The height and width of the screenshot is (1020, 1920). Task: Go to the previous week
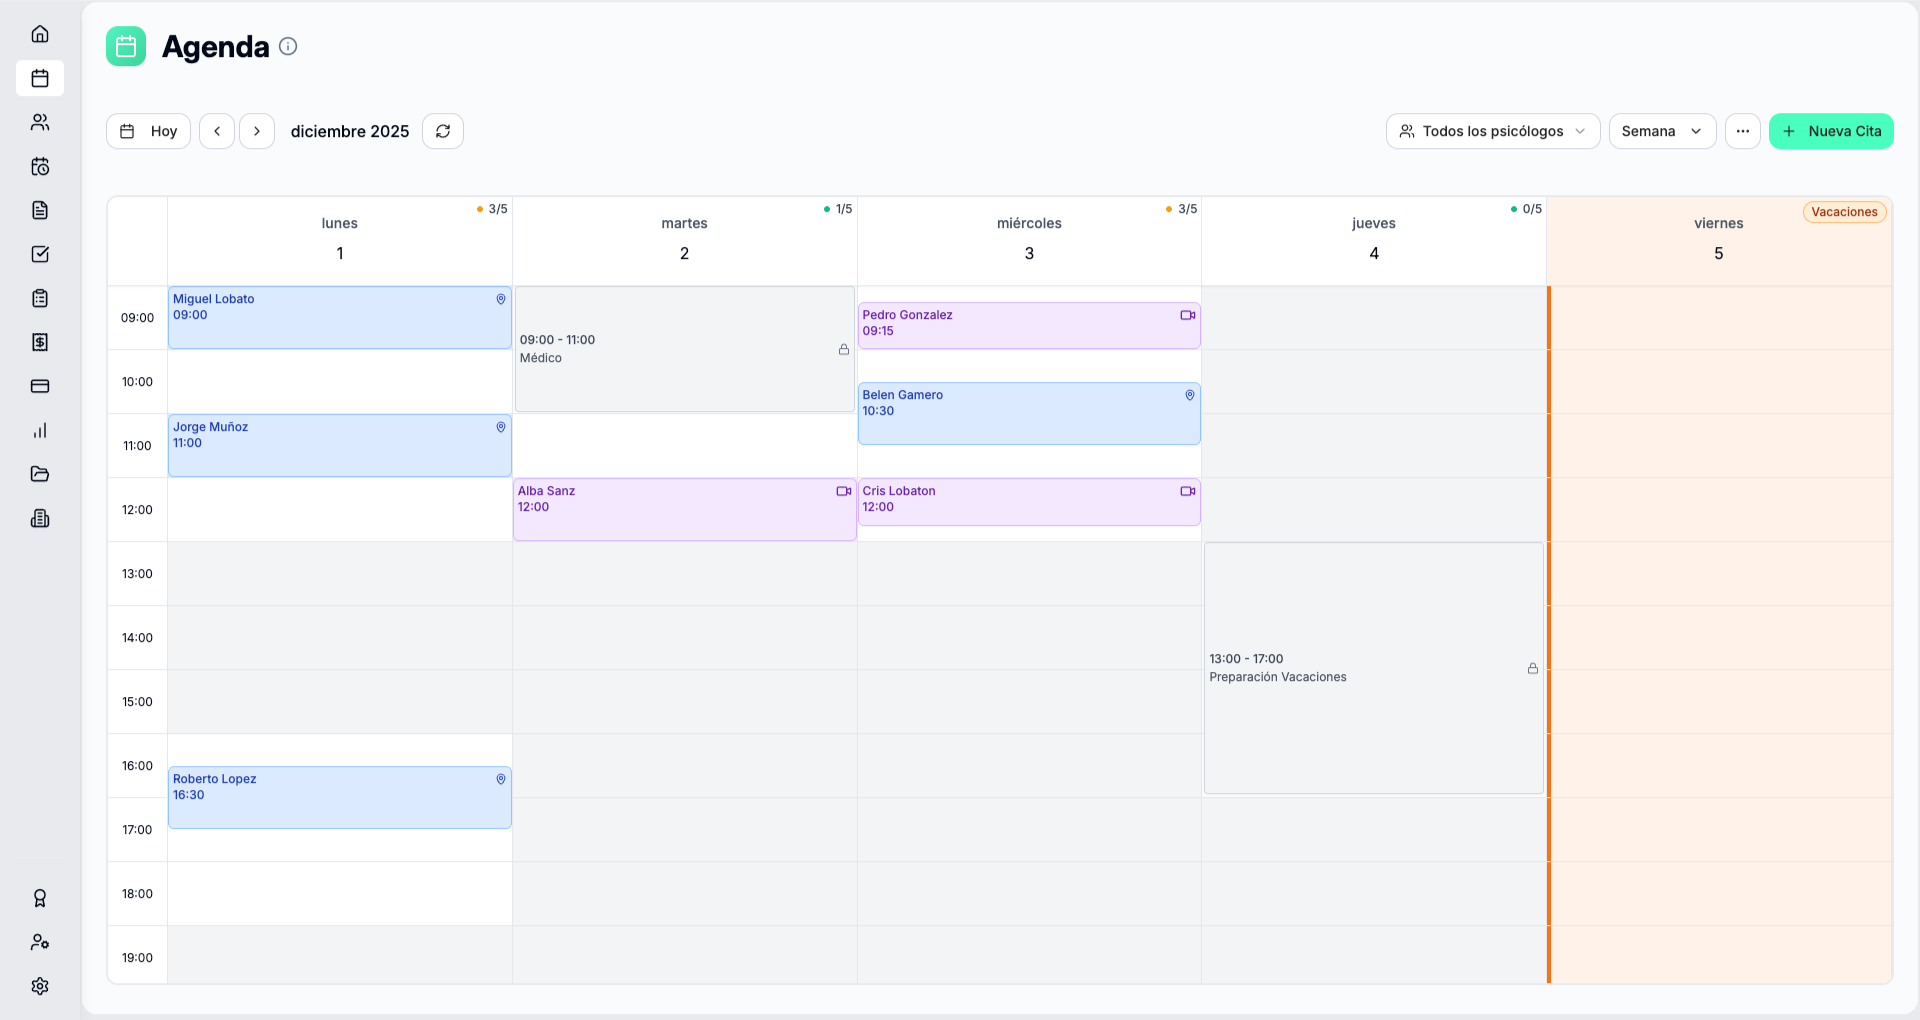pyautogui.click(x=217, y=131)
